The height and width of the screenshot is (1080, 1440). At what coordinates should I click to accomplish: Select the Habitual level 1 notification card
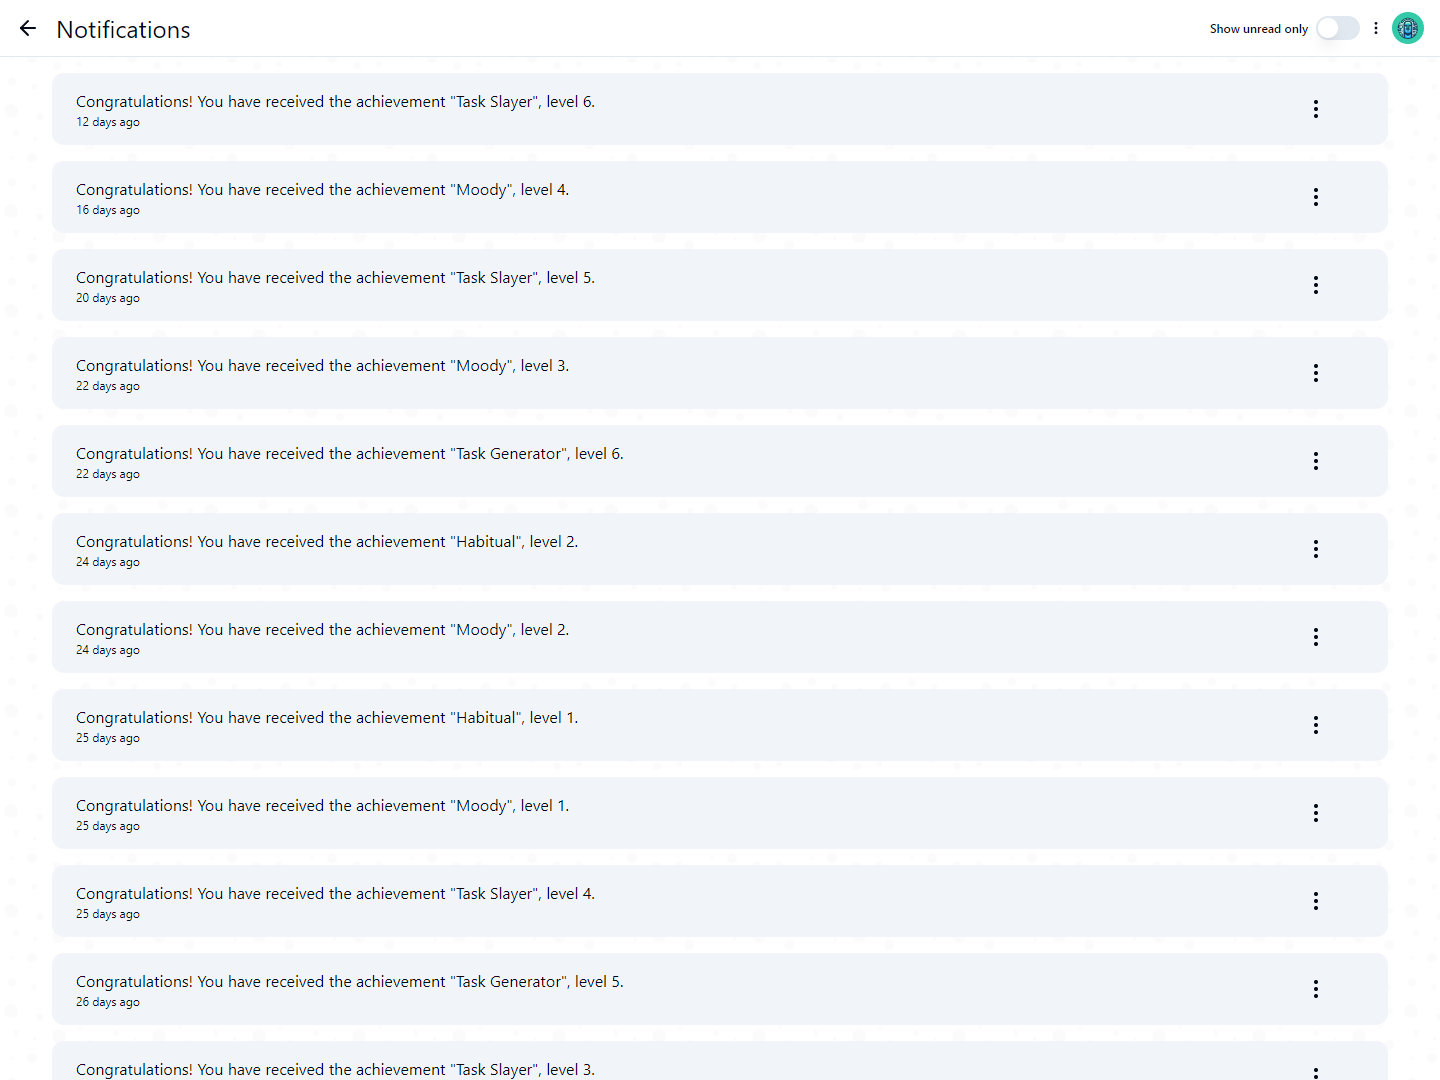tap(800, 726)
